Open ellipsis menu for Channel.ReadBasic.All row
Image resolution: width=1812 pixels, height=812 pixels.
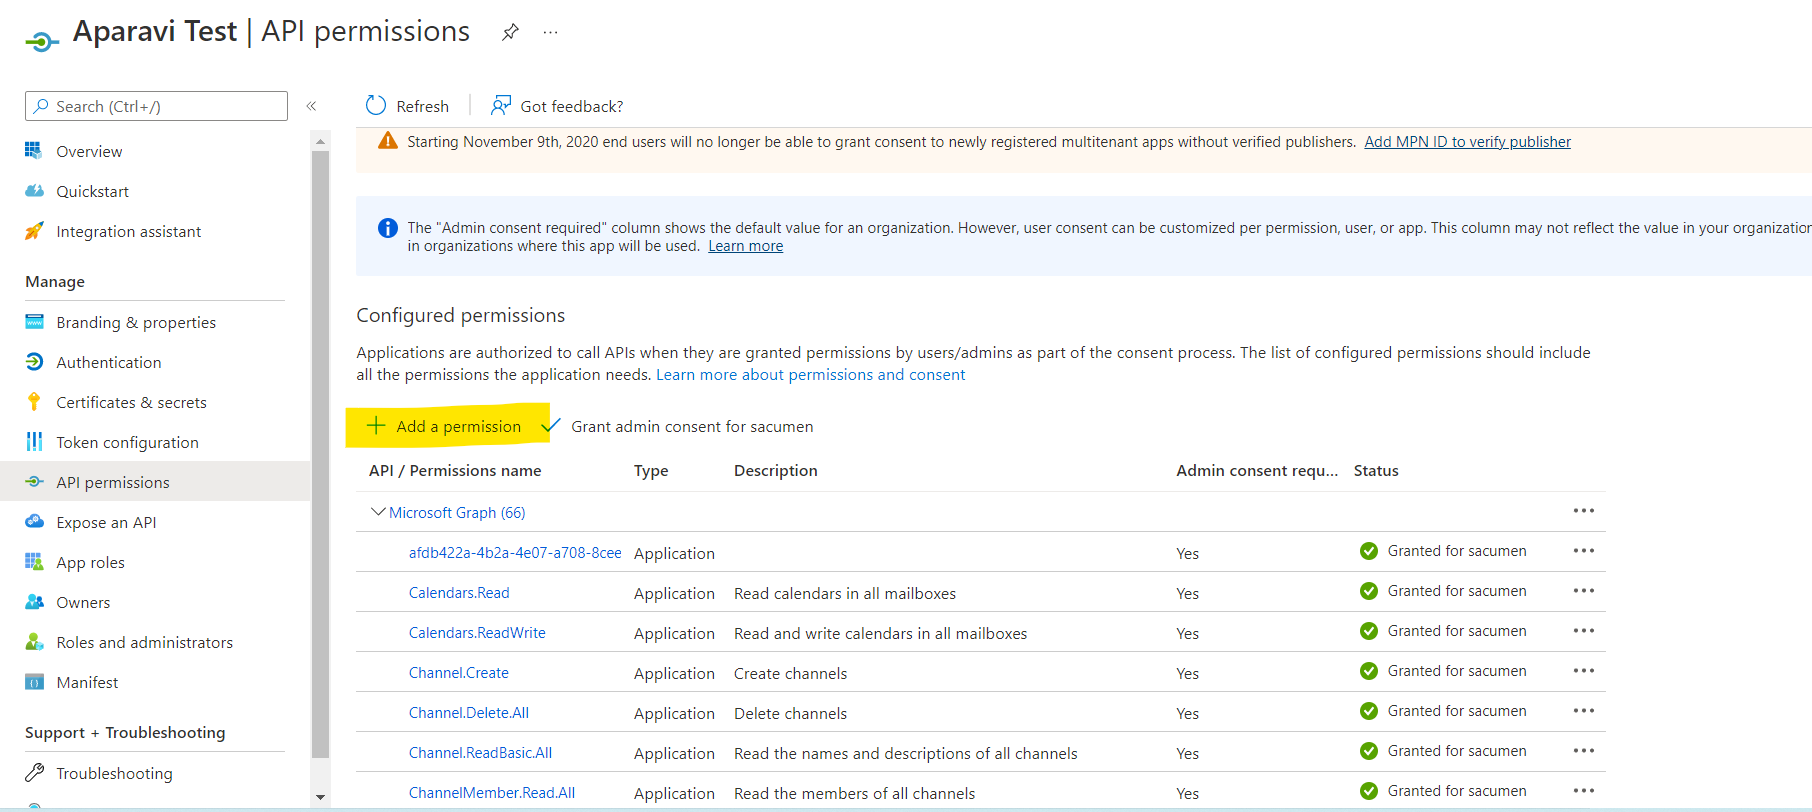1584,751
